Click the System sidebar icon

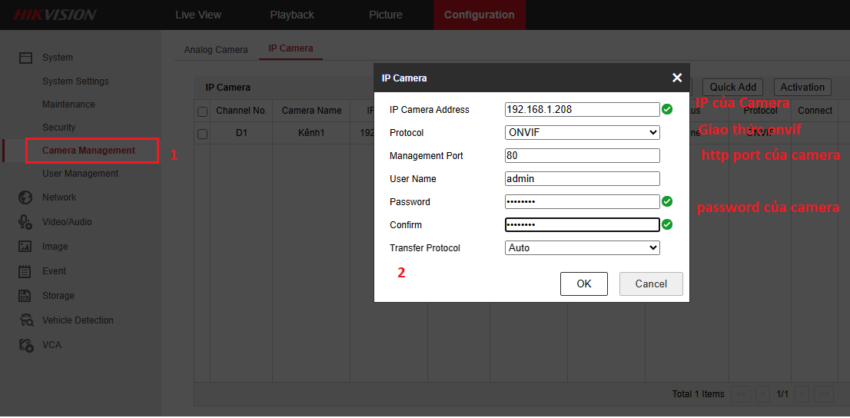(25, 58)
